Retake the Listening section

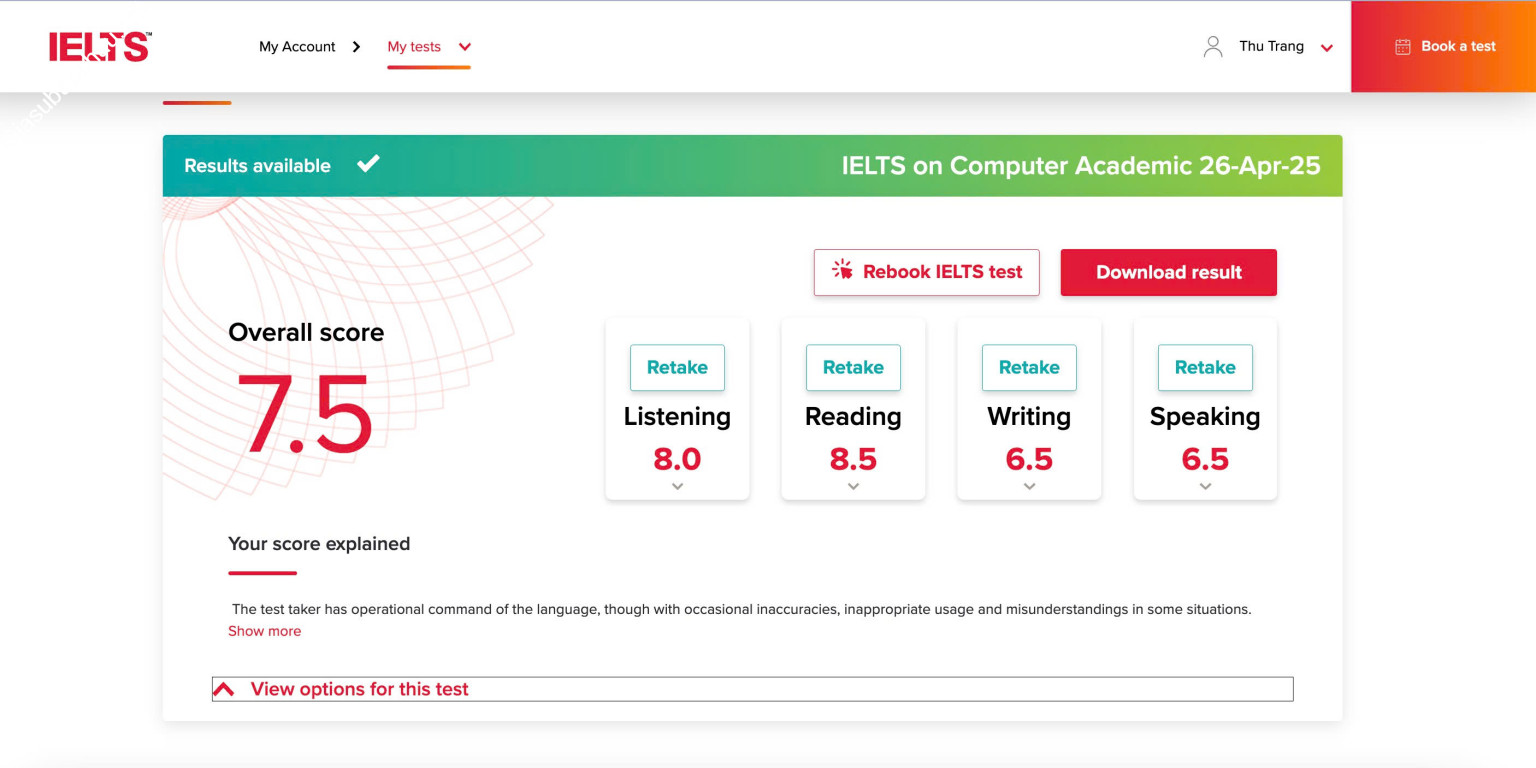[x=677, y=367]
